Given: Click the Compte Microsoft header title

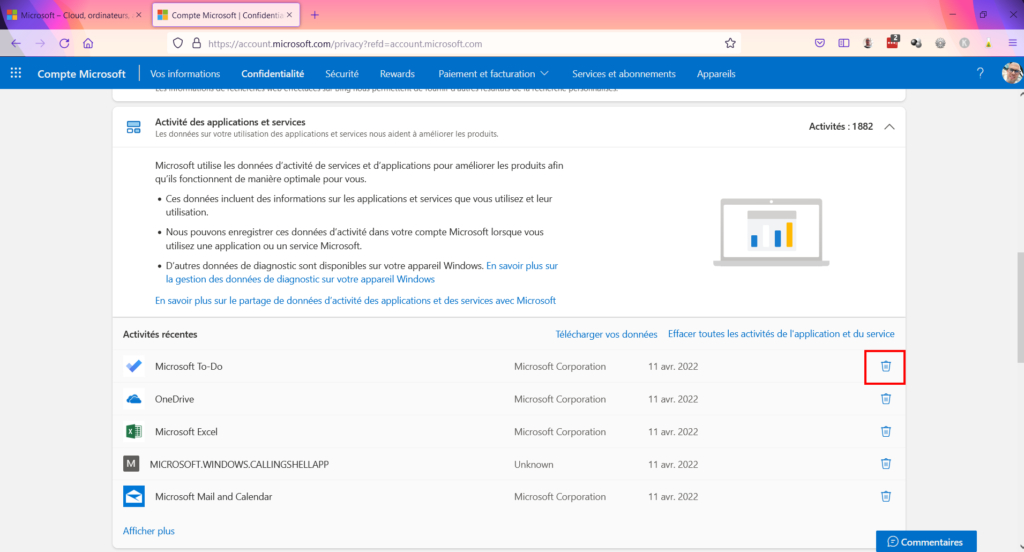Looking at the screenshot, I should coord(81,74).
